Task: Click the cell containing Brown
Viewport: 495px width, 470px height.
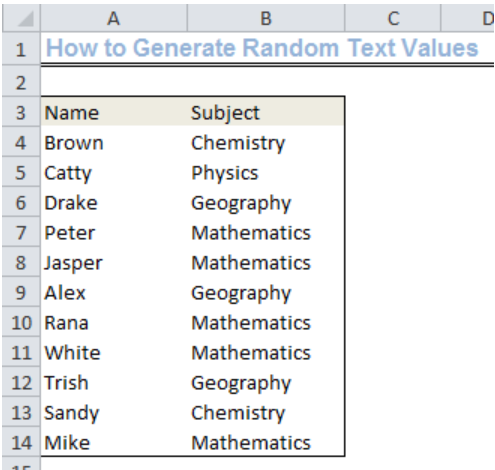Action: coord(114,142)
